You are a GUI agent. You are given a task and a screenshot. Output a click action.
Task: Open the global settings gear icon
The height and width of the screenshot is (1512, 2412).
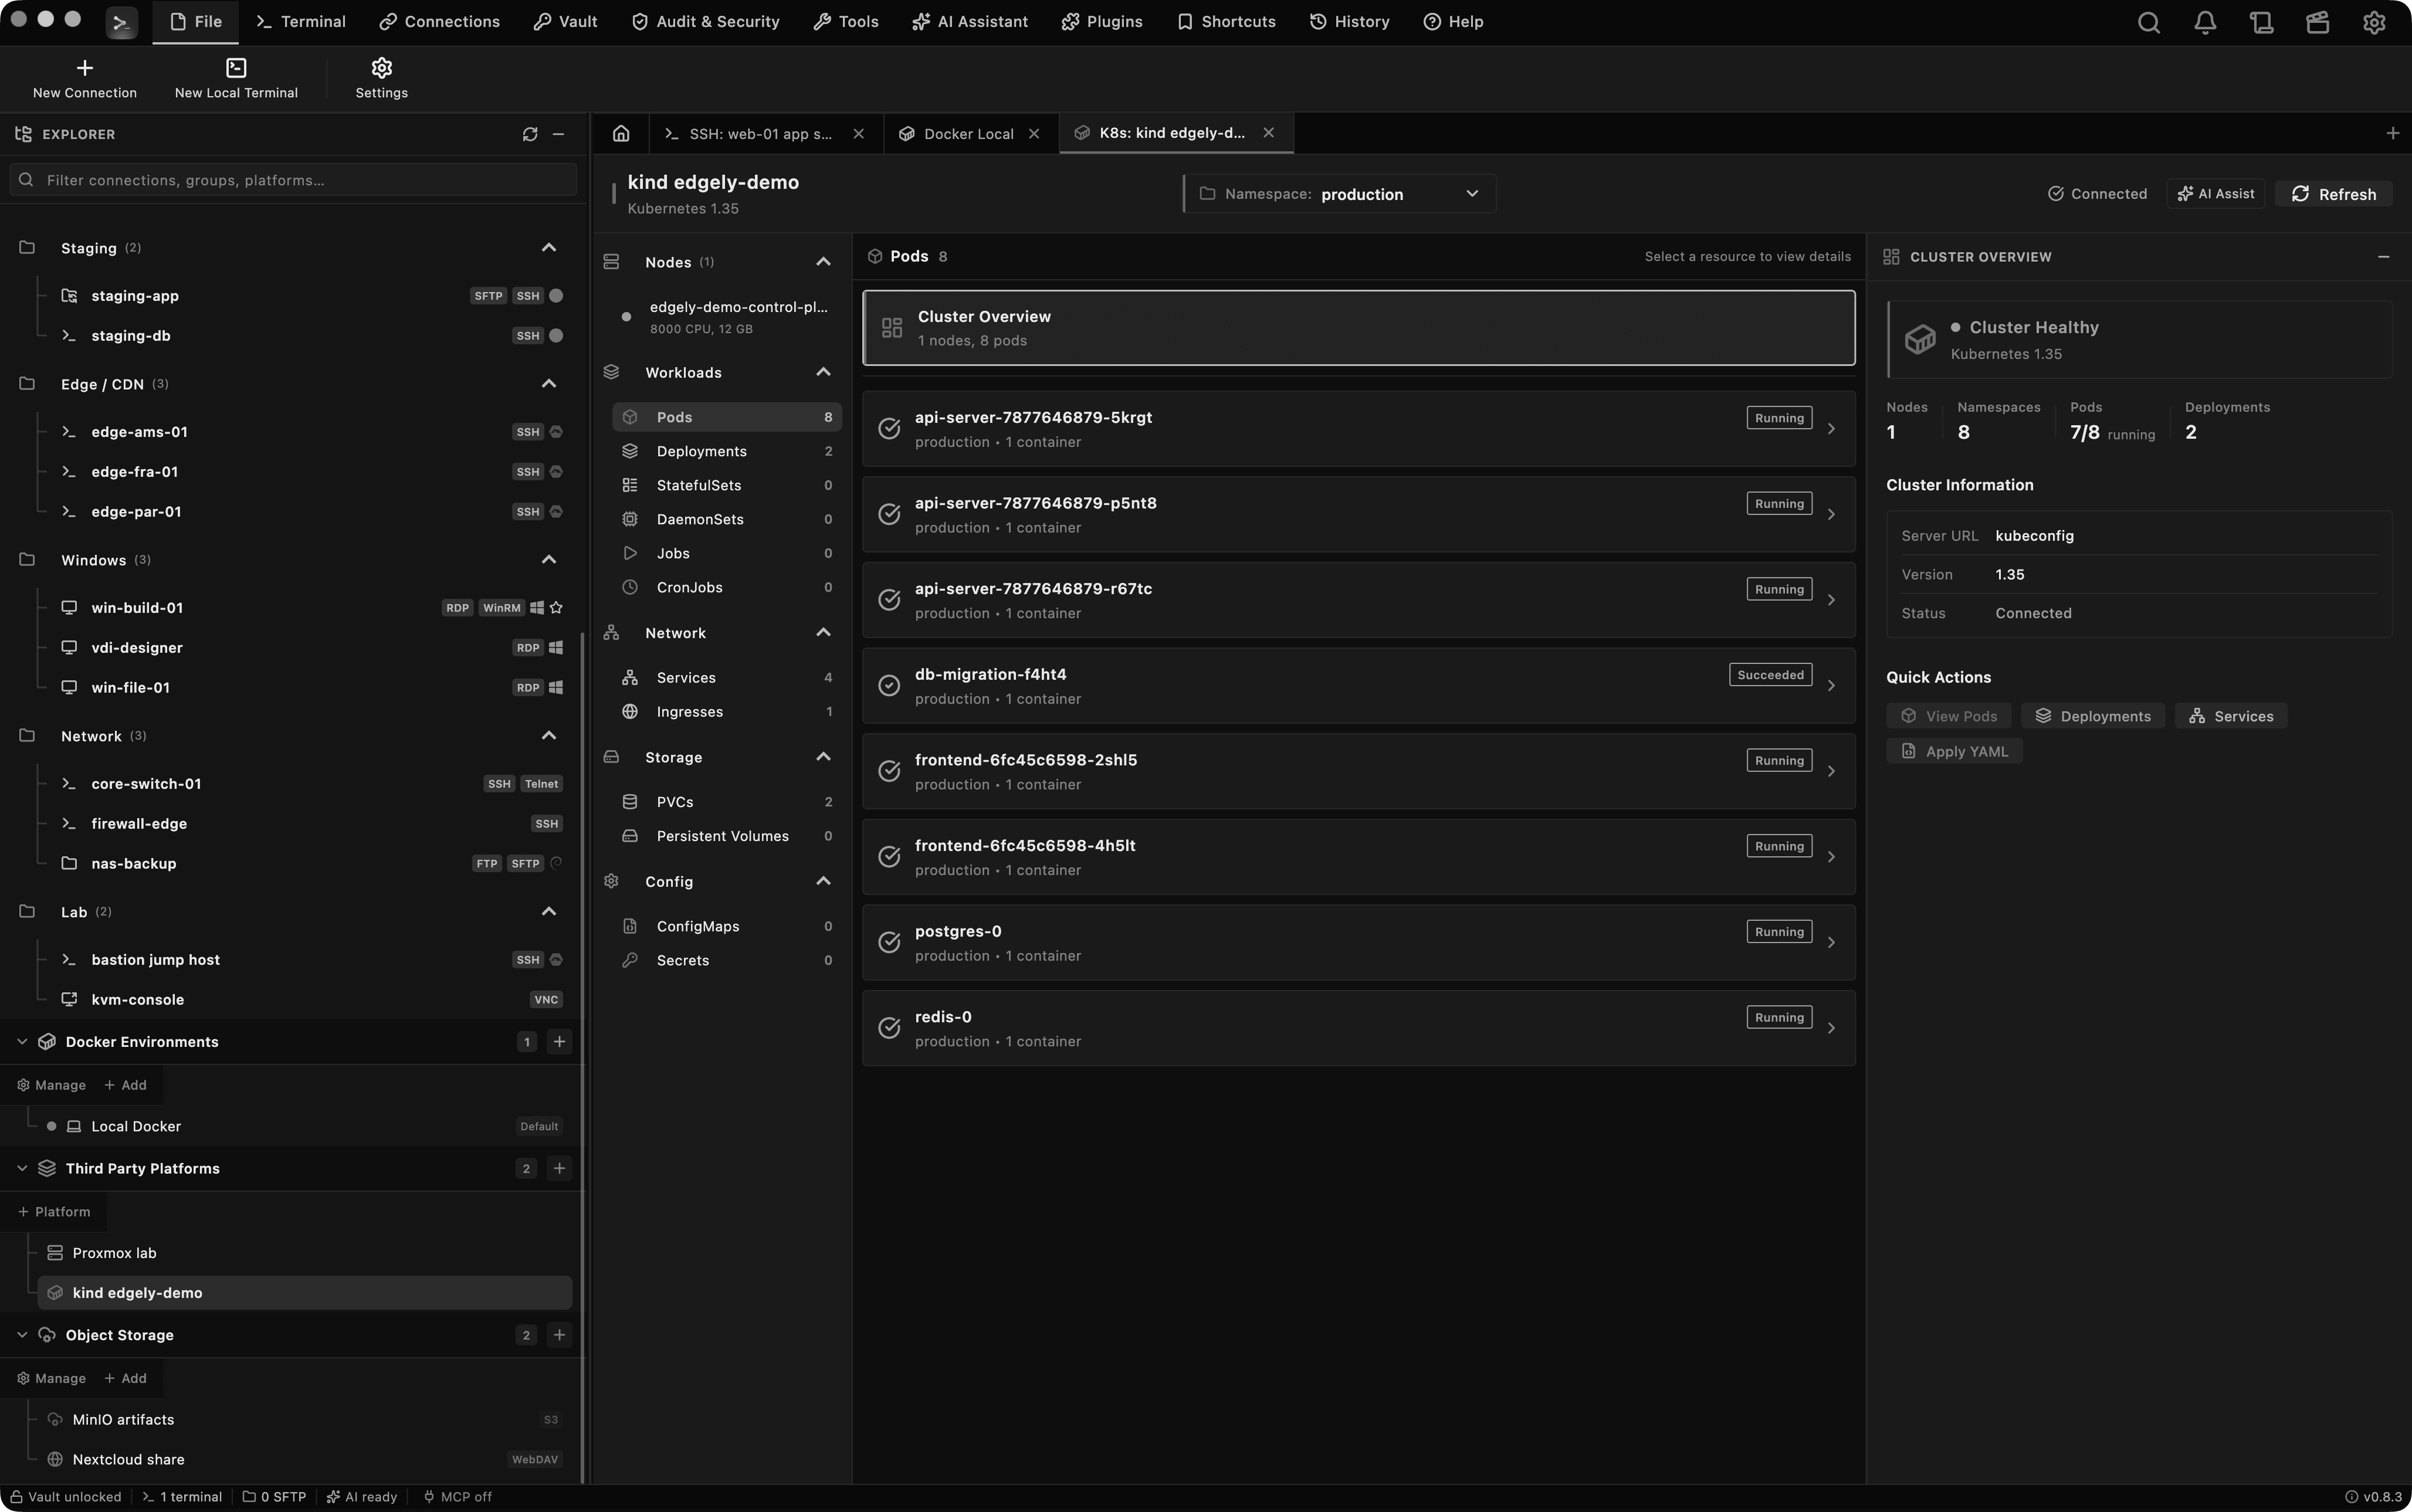[x=2374, y=22]
